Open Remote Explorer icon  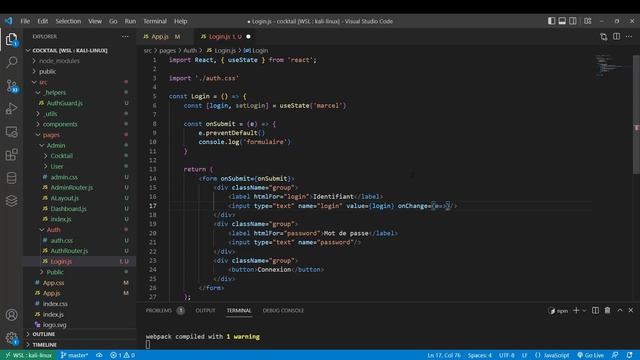pos(11,131)
